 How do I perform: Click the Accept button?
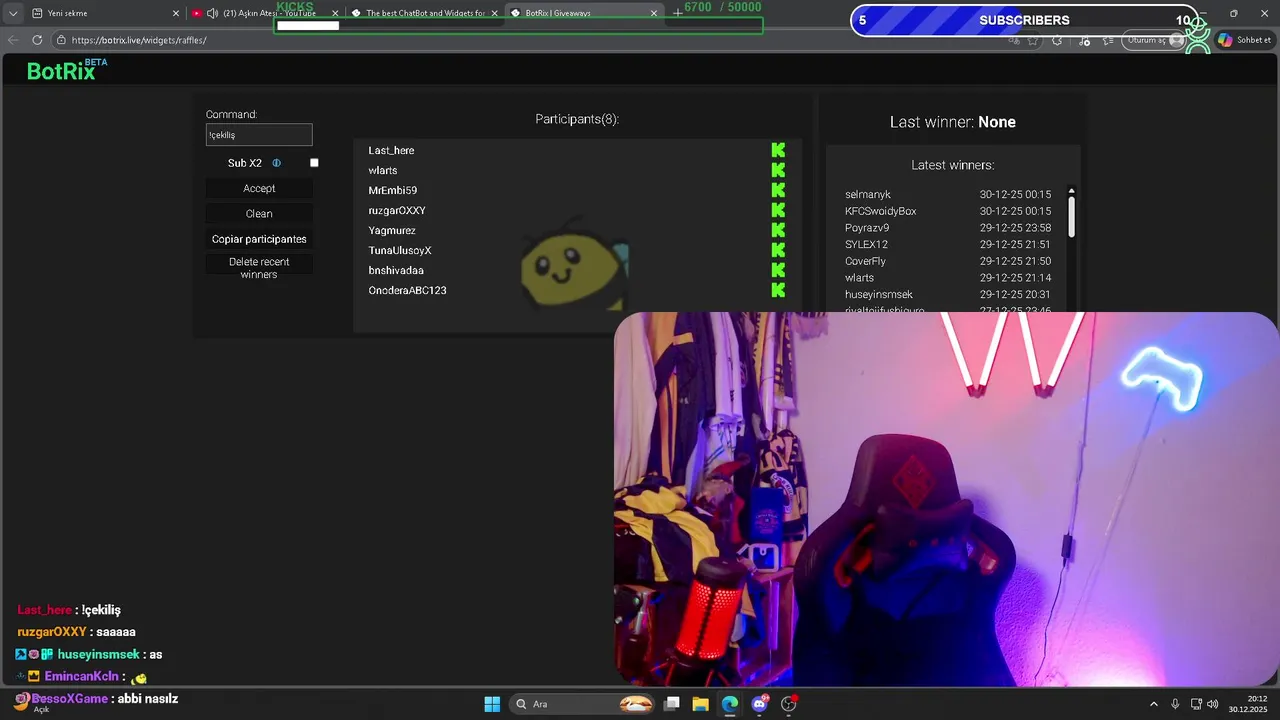click(x=259, y=188)
